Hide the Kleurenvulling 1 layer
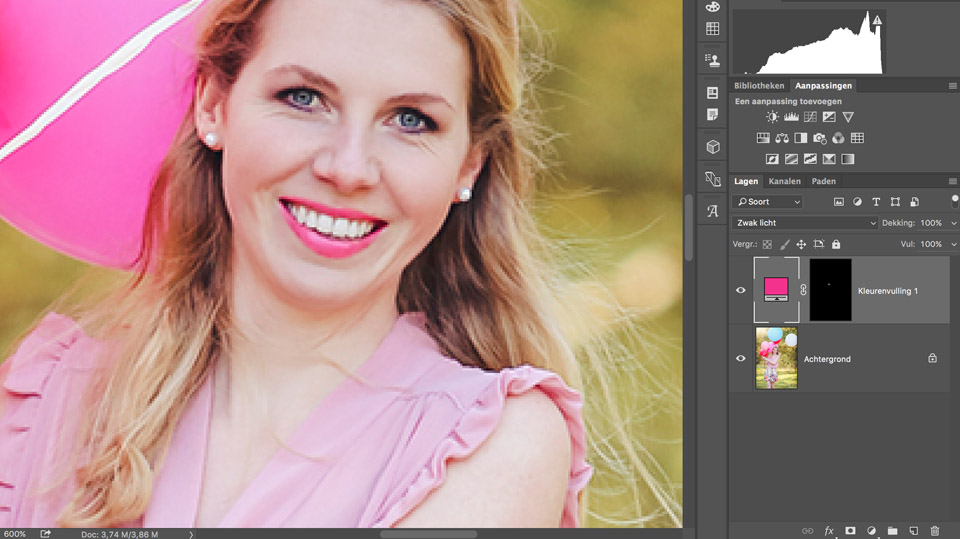Screen dimensions: 960x539 [x=741, y=290]
